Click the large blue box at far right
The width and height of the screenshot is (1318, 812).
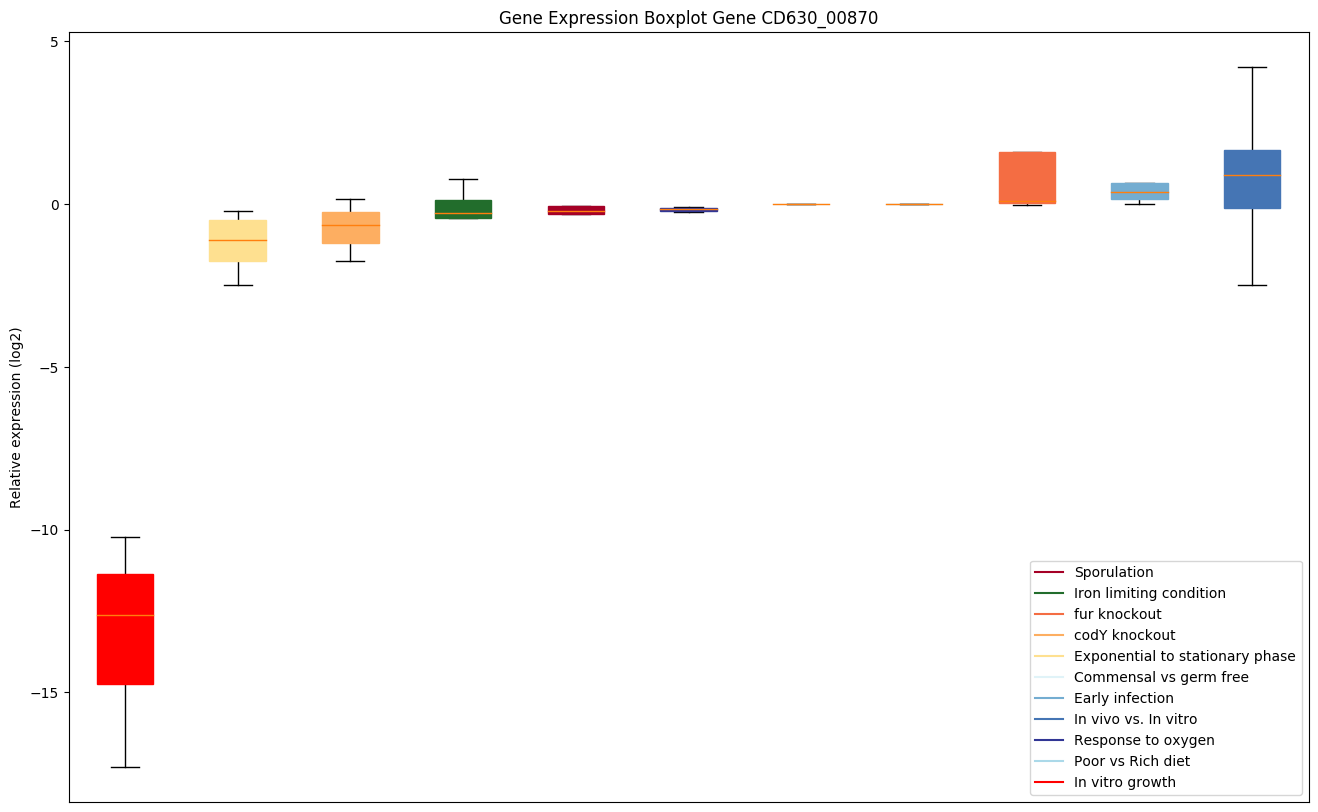[x=1252, y=179]
